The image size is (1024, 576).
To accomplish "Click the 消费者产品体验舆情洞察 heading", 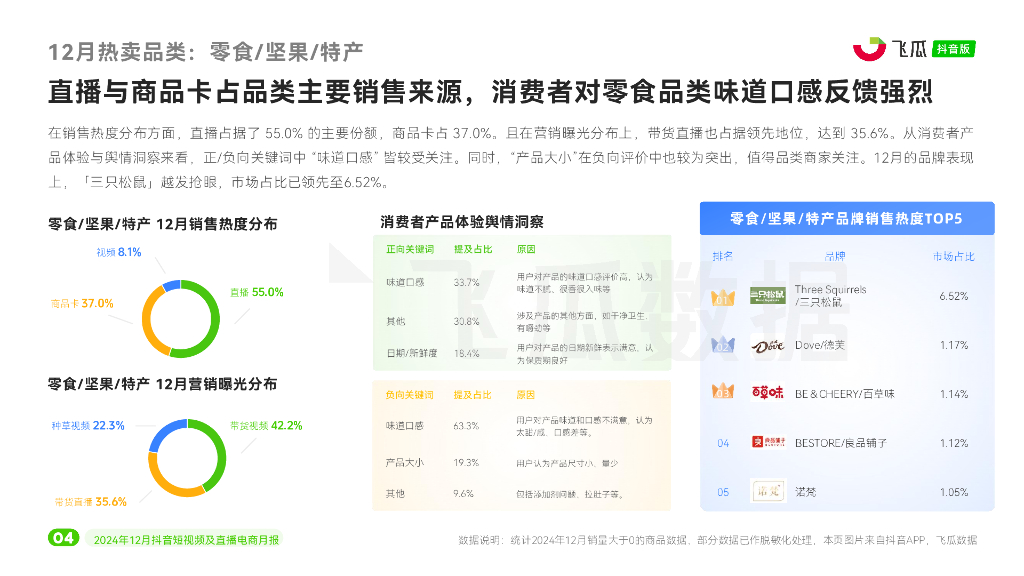I will (x=462, y=222).
